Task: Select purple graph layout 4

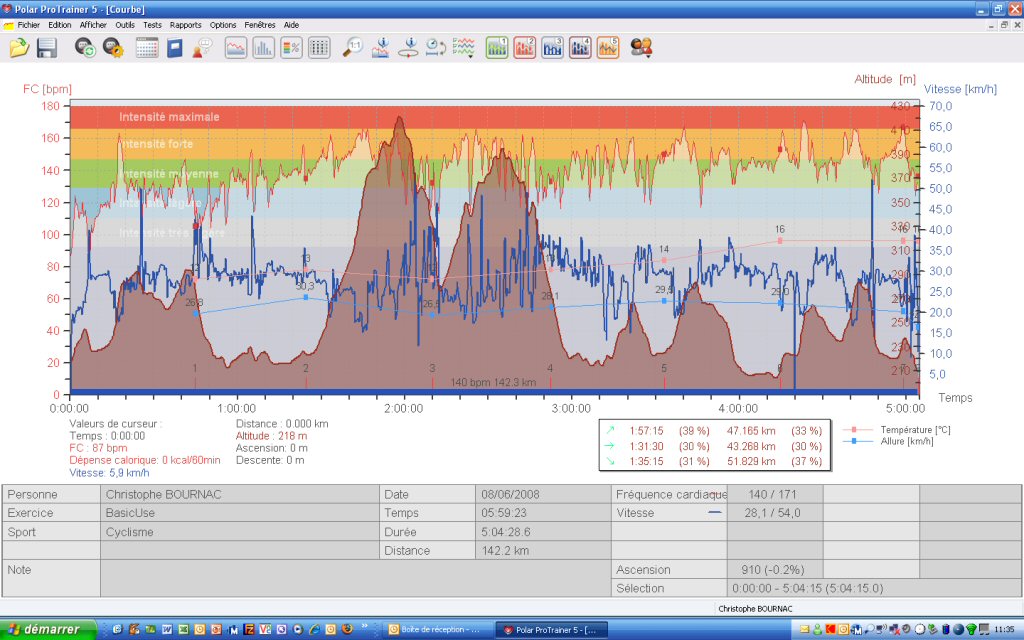Action: coord(580,48)
